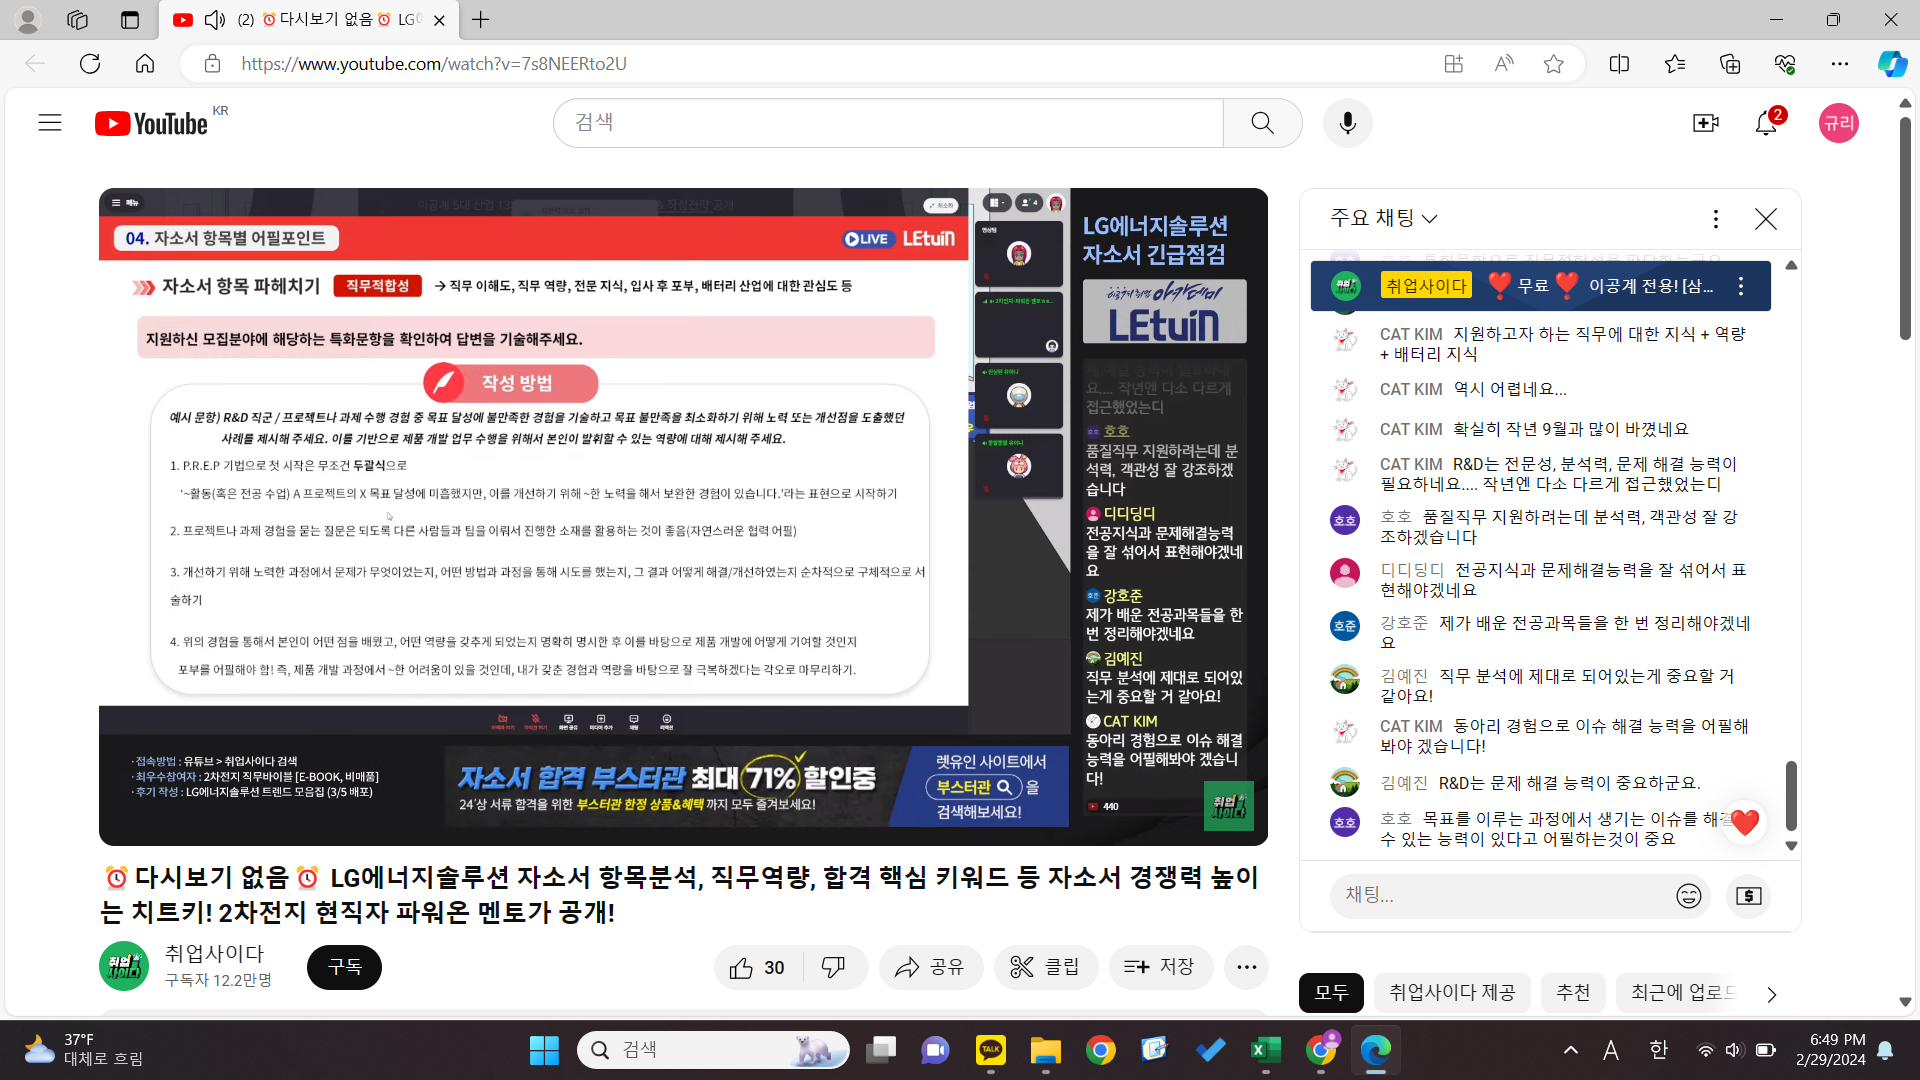
Task: Open 취업사이다 channel avatar
Action: click(x=124, y=966)
